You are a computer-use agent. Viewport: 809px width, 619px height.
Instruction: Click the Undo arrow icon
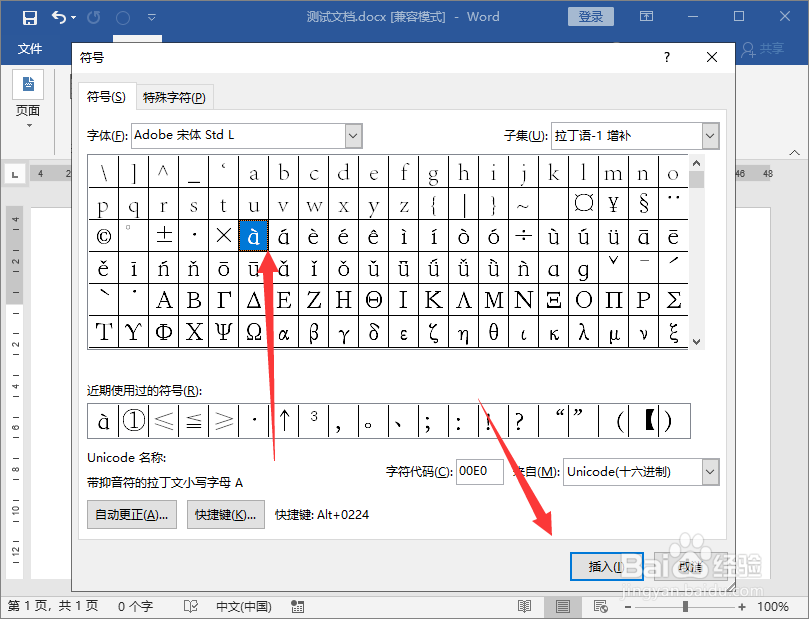[59, 18]
